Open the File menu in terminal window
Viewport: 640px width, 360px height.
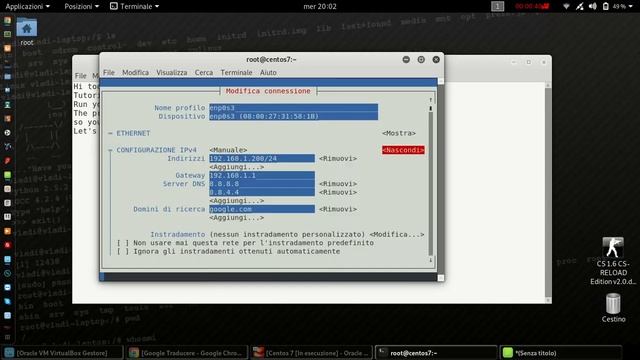(109, 72)
